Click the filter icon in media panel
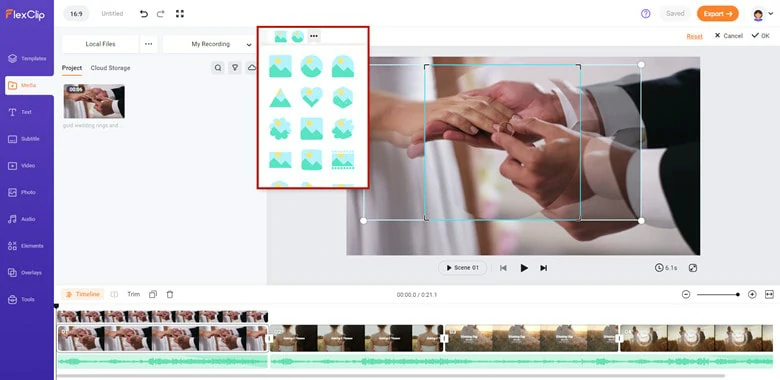Viewport: 780px width, 380px height. 235,68
